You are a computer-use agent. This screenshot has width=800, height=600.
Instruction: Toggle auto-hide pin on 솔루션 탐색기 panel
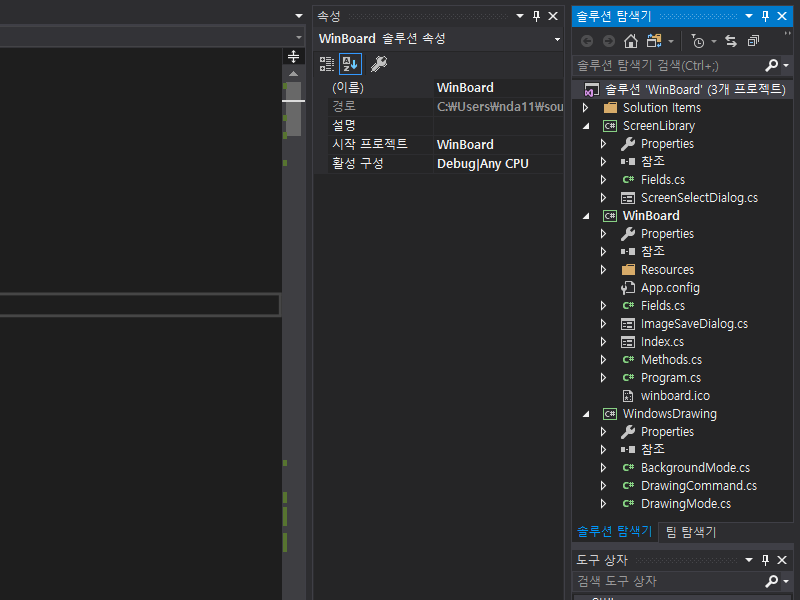click(x=765, y=16)
